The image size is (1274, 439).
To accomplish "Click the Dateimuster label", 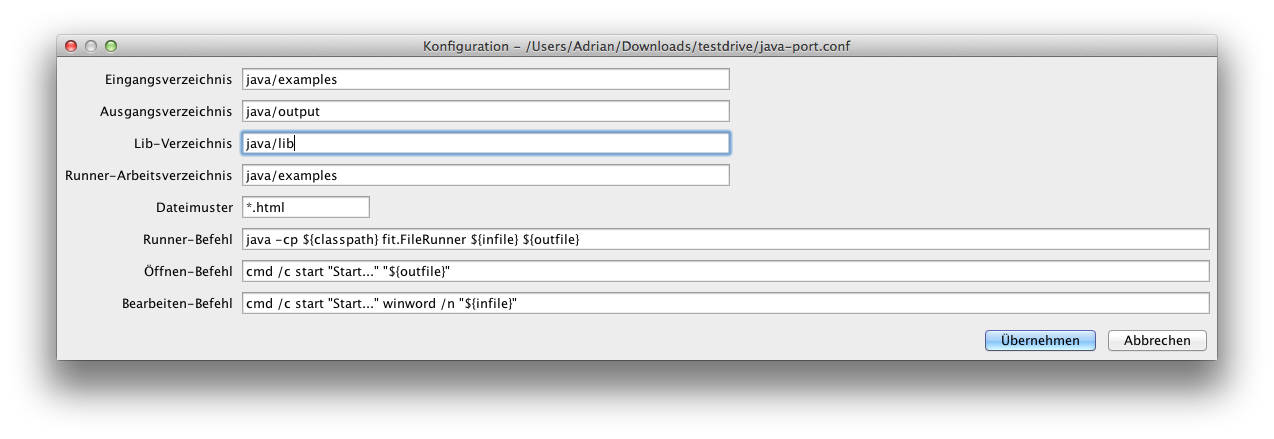I will [194, 207].
